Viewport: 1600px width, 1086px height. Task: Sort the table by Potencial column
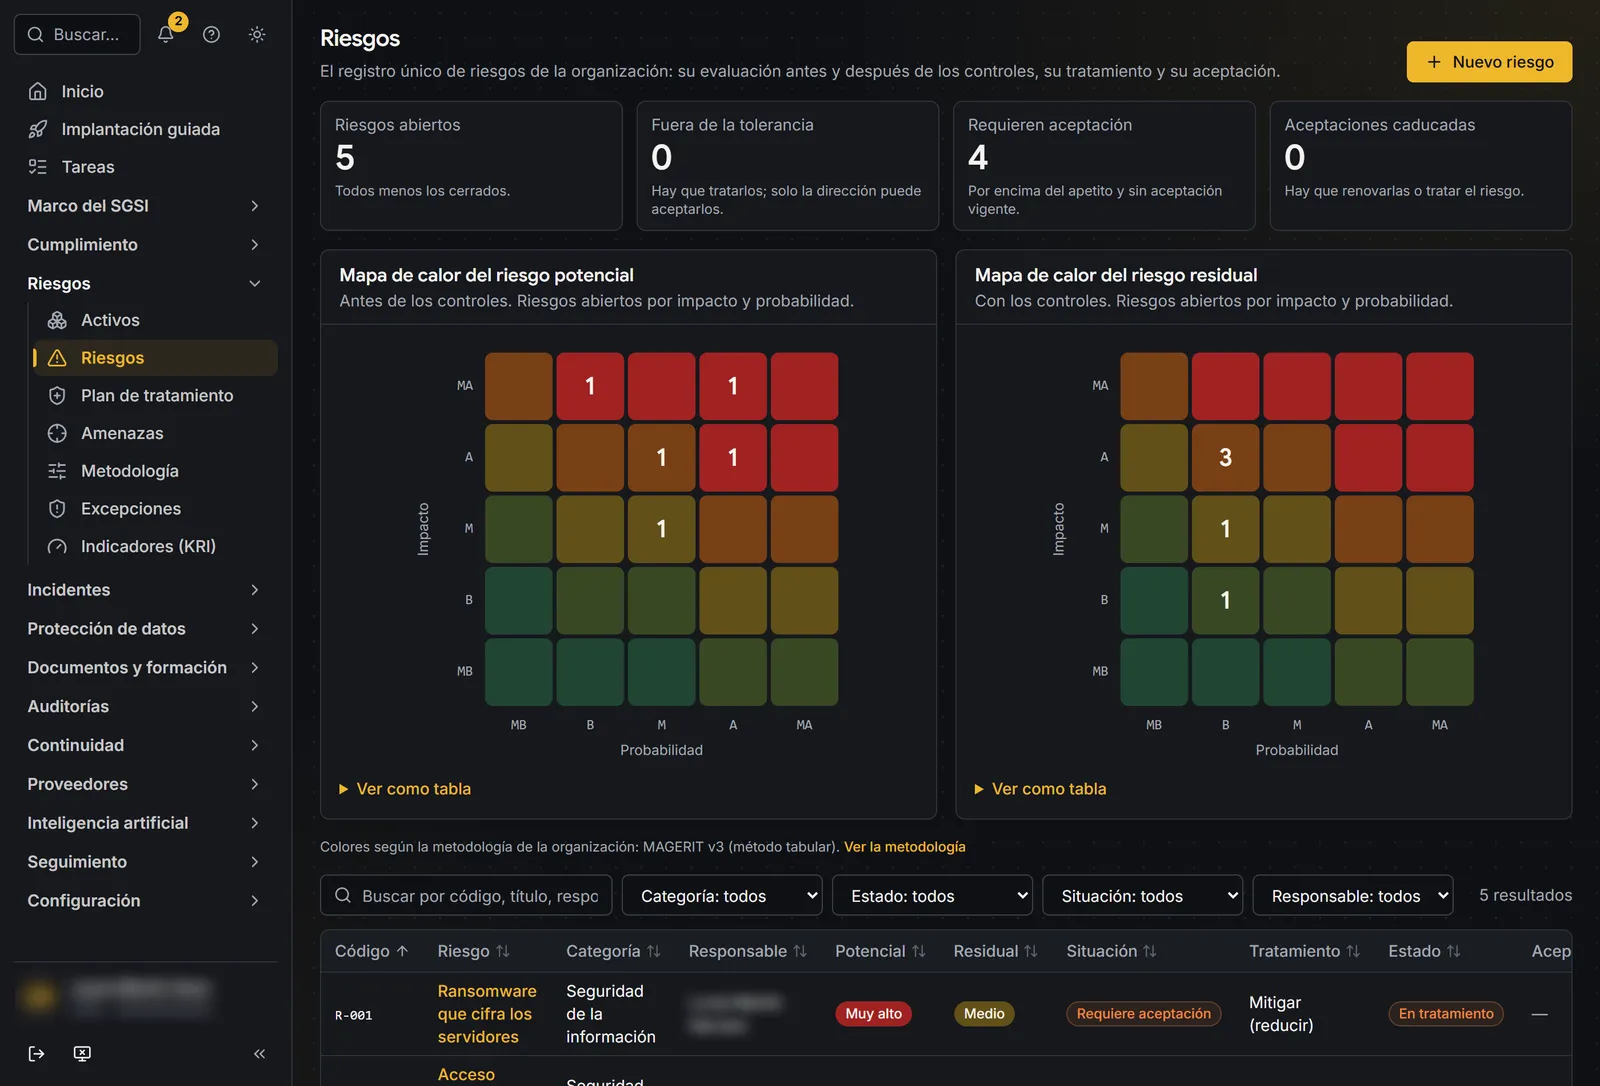tap(880, 951)
